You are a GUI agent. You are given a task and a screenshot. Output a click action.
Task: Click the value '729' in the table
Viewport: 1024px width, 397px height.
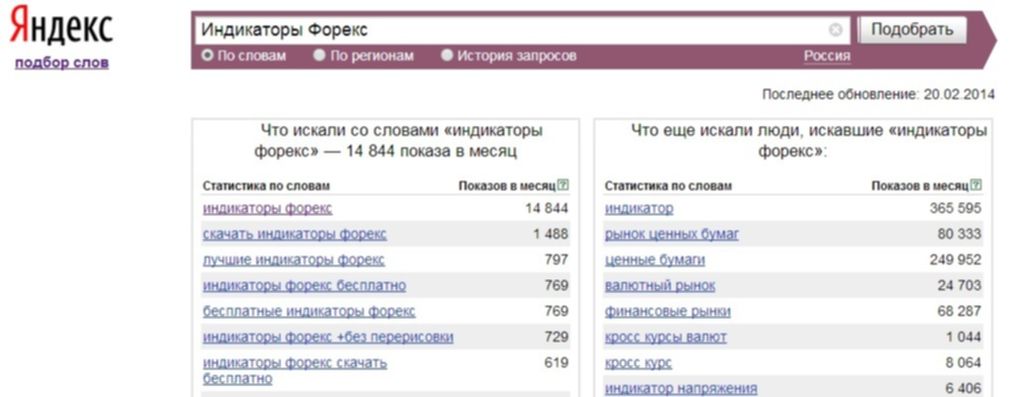[556, 338]
